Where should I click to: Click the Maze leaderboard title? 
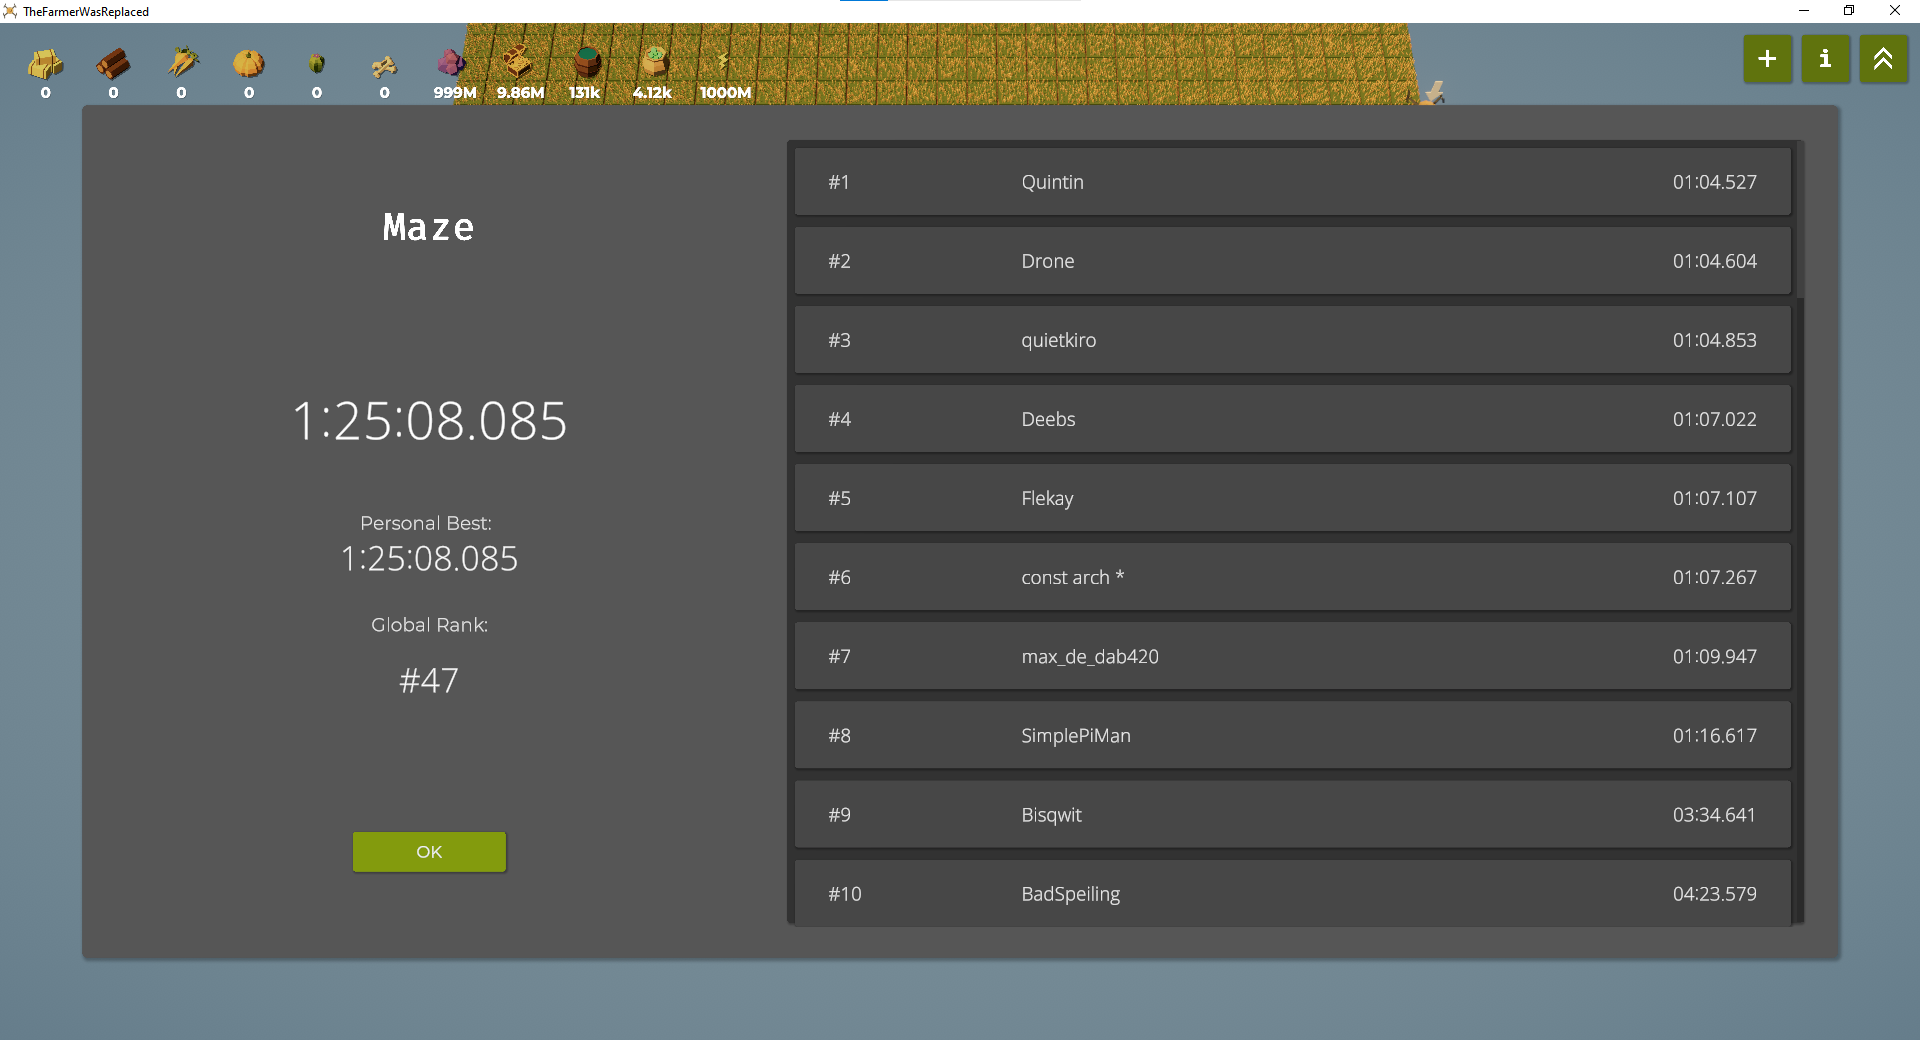coord(429,227)
